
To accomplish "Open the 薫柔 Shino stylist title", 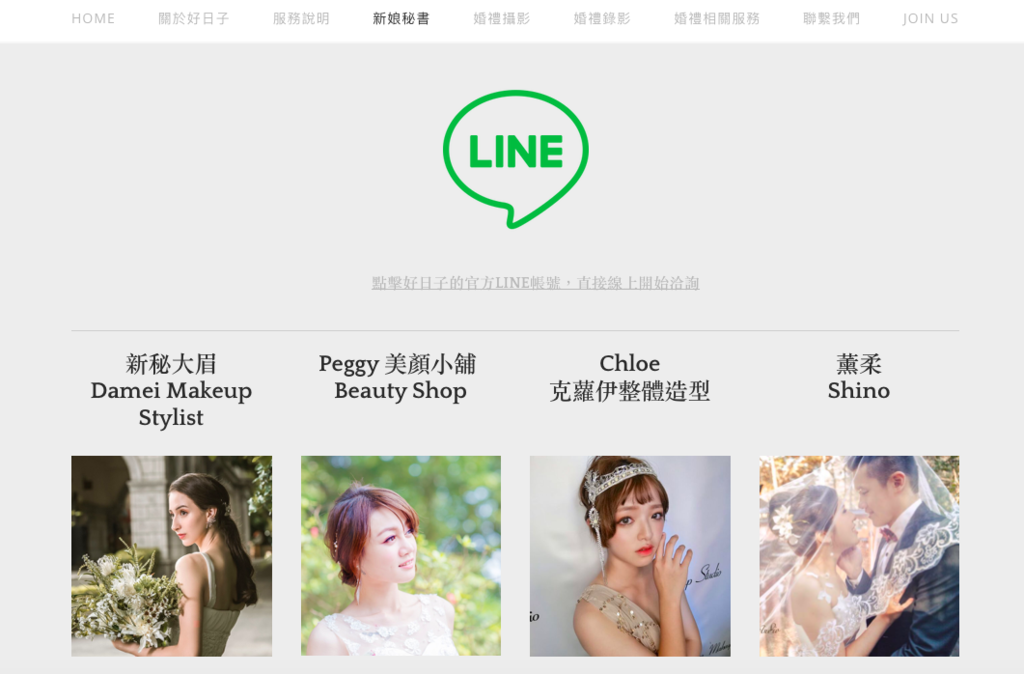I will coord(859,377).
